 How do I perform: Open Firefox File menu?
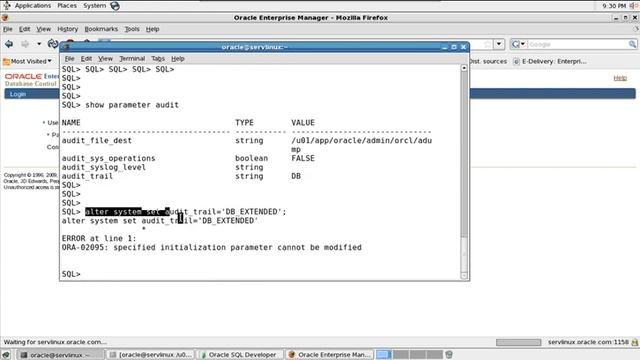tap(8, 29)
